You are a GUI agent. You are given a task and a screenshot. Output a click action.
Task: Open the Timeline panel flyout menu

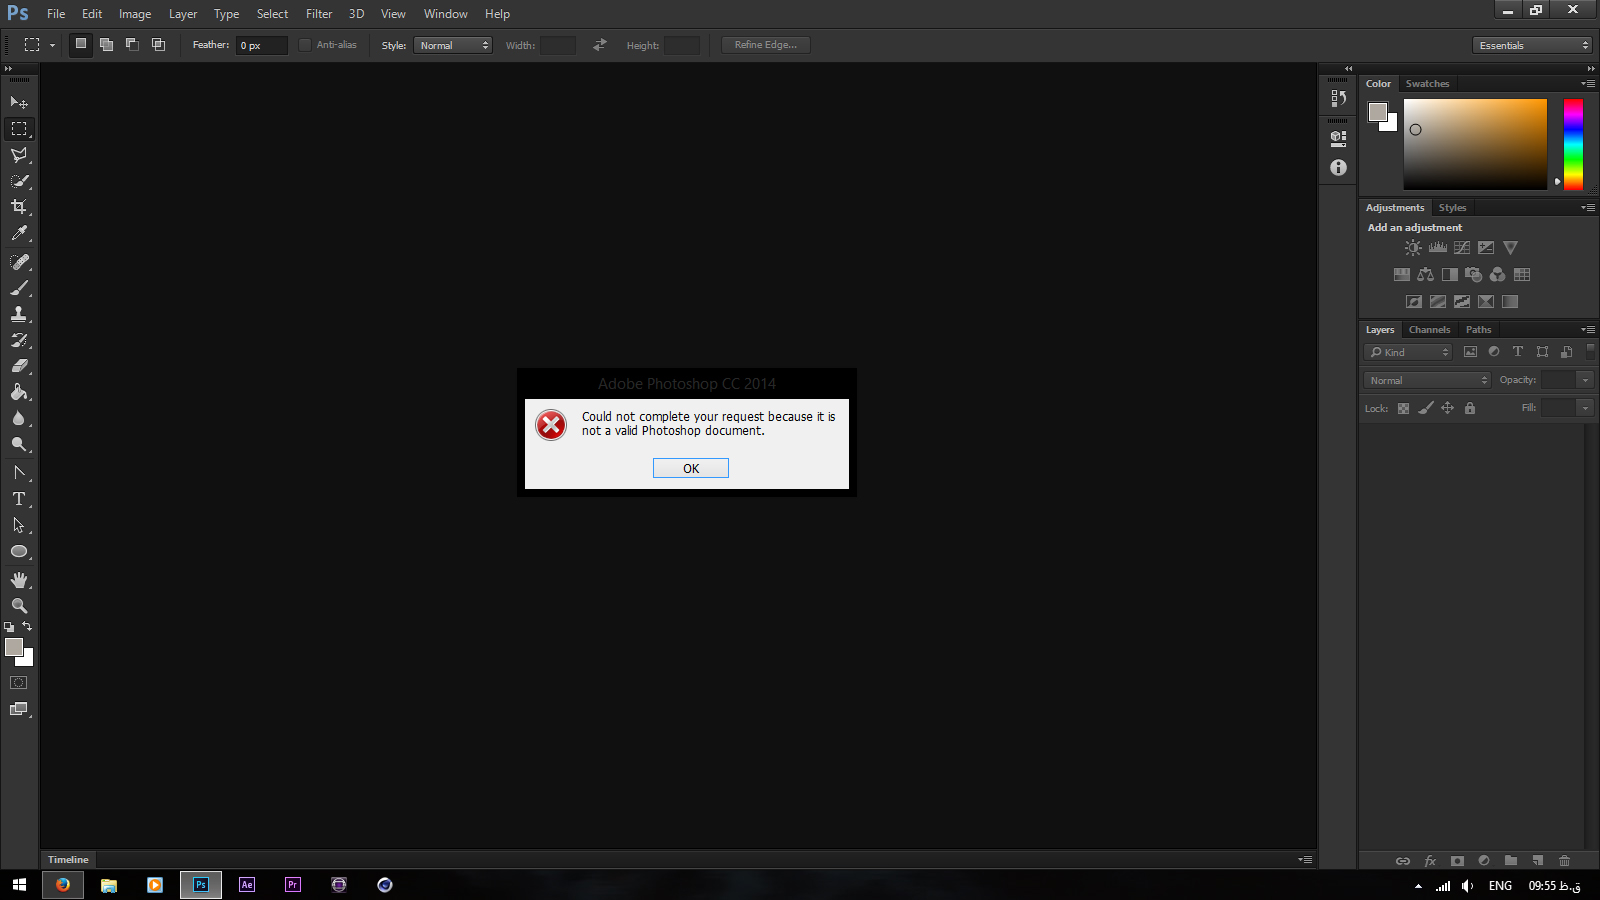[x=1305, y=860]
